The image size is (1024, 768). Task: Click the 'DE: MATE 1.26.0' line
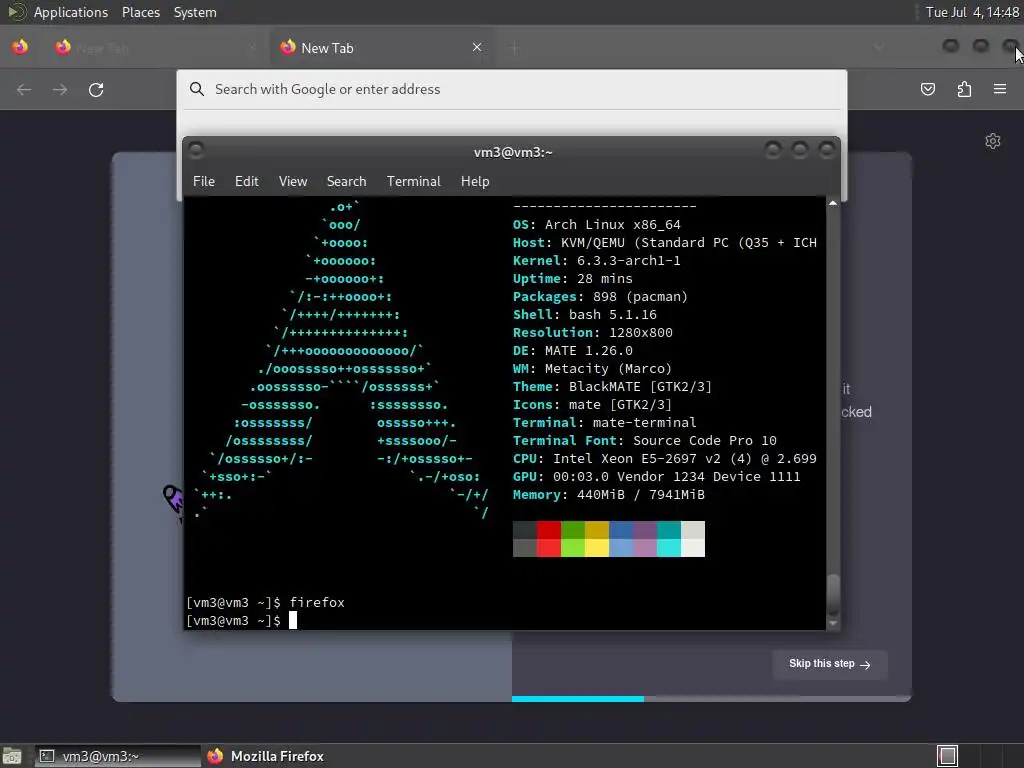click(x=573, y=351)
